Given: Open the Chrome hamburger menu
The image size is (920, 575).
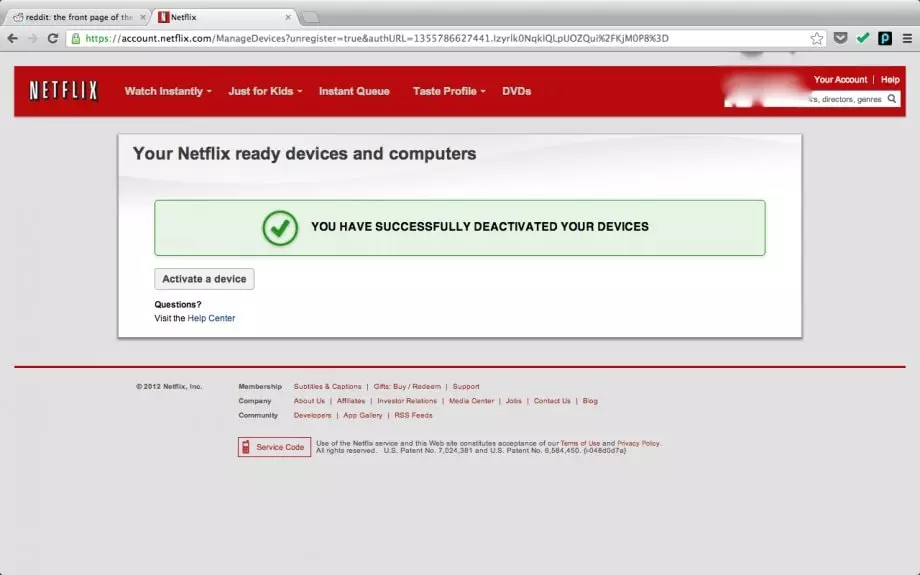Looking at the screenshot, I should (907, 39).
